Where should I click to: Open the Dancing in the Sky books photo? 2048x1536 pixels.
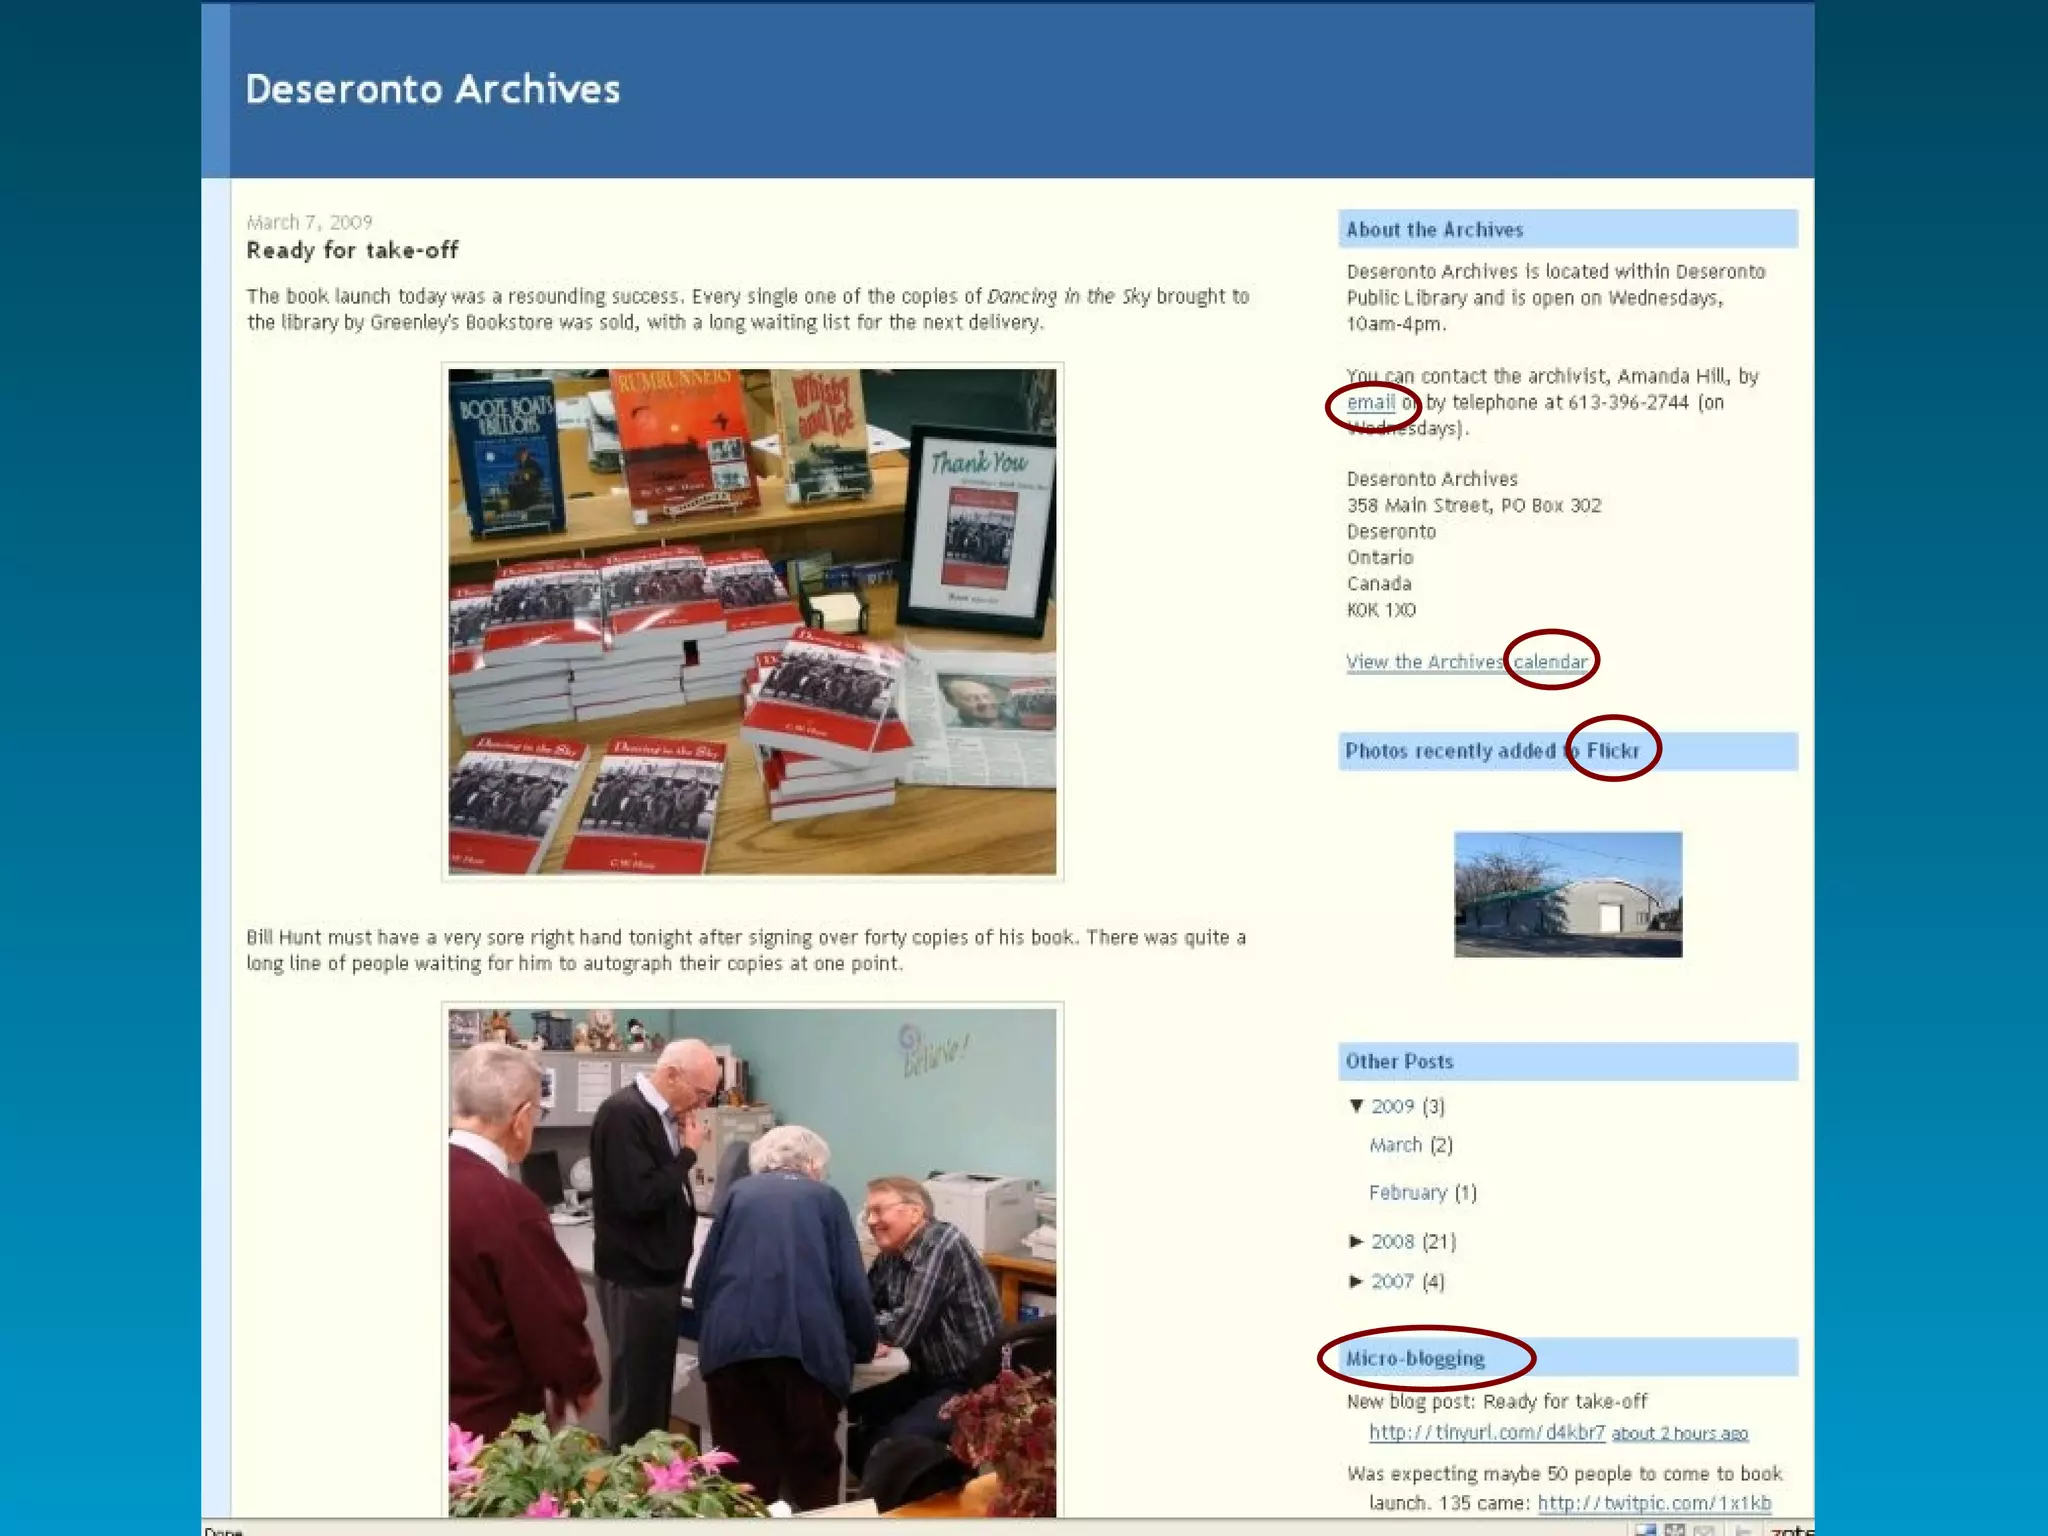point(752,621)
